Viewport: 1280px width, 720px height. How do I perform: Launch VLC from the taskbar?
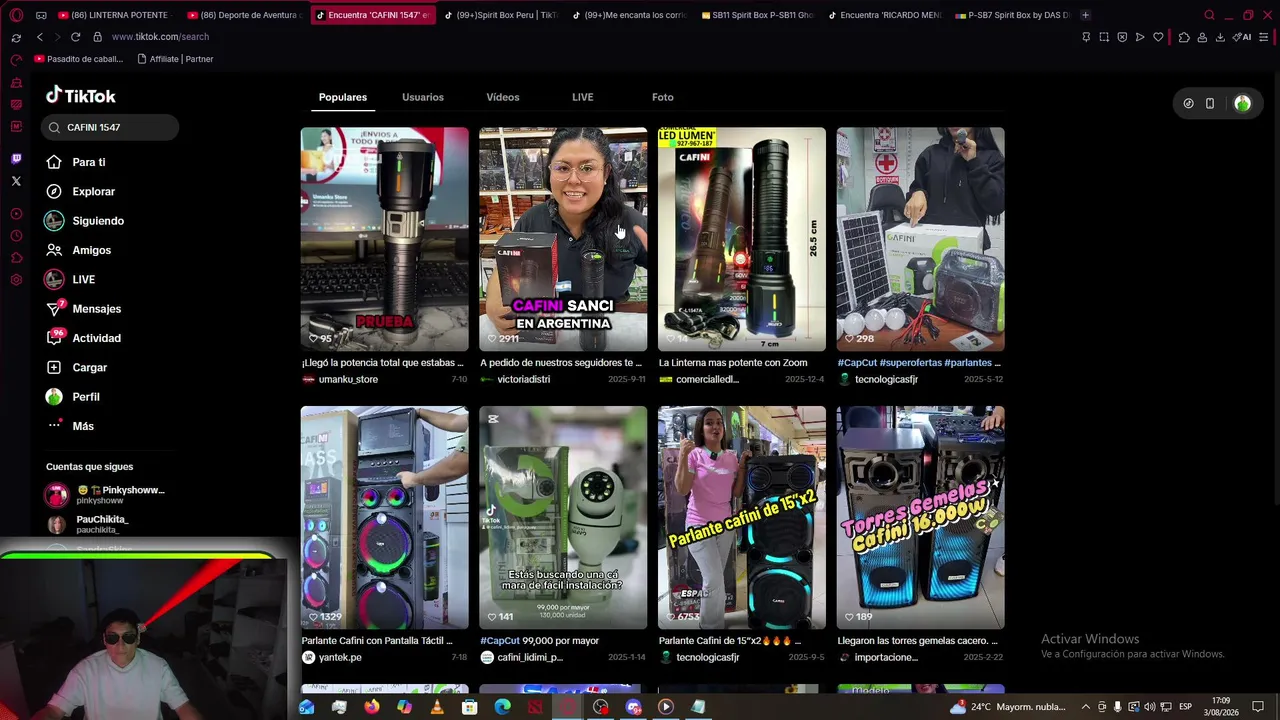pos(437,707)
